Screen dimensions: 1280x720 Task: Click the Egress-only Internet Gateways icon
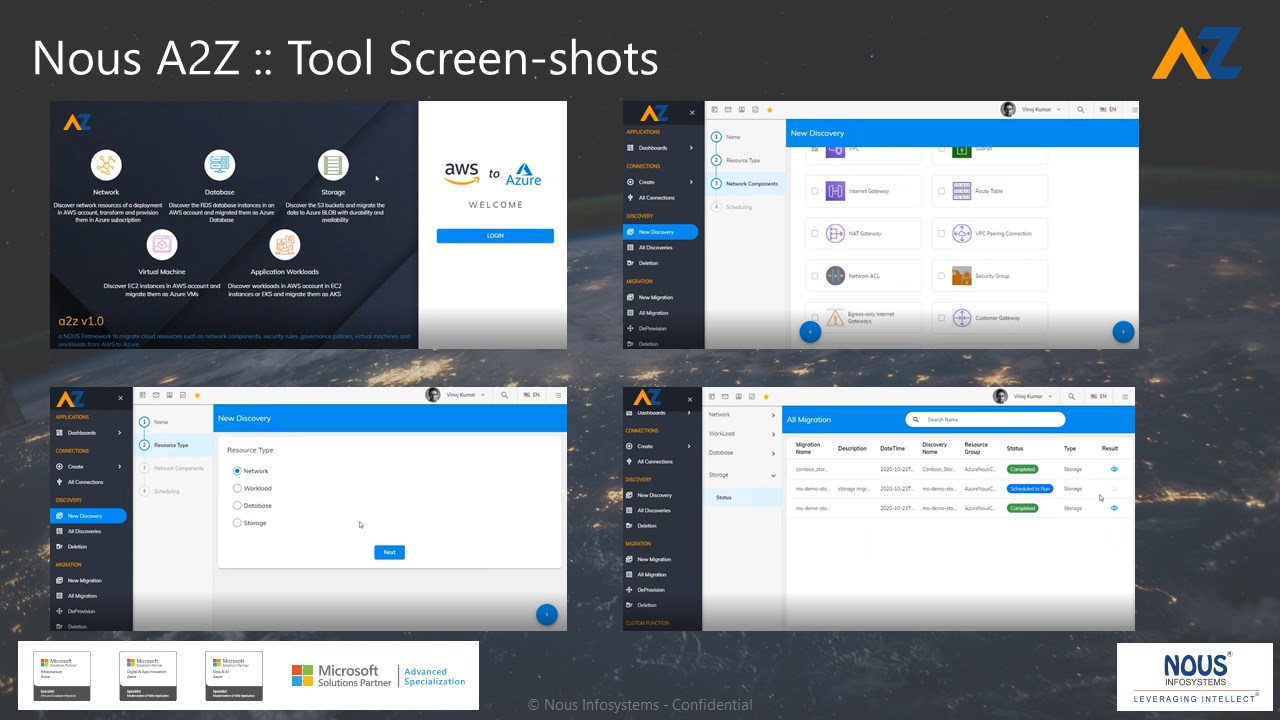[x=835, y=318]
